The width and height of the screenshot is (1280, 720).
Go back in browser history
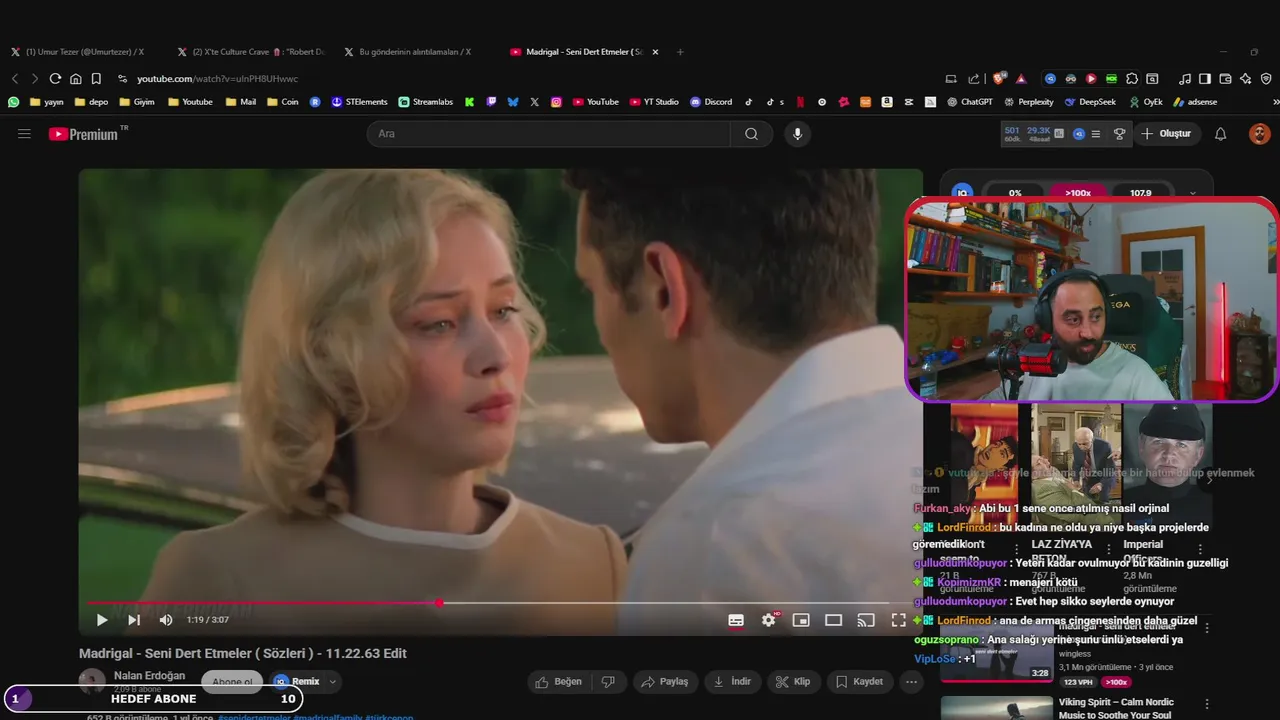point(15,78)
